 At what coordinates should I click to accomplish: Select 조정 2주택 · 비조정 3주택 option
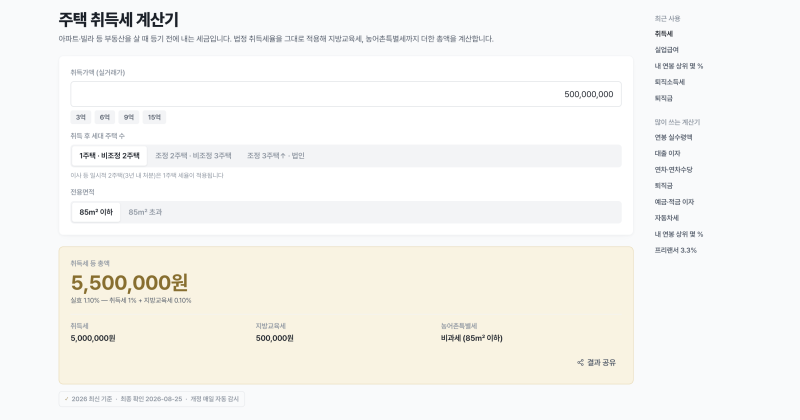[193, 156]
